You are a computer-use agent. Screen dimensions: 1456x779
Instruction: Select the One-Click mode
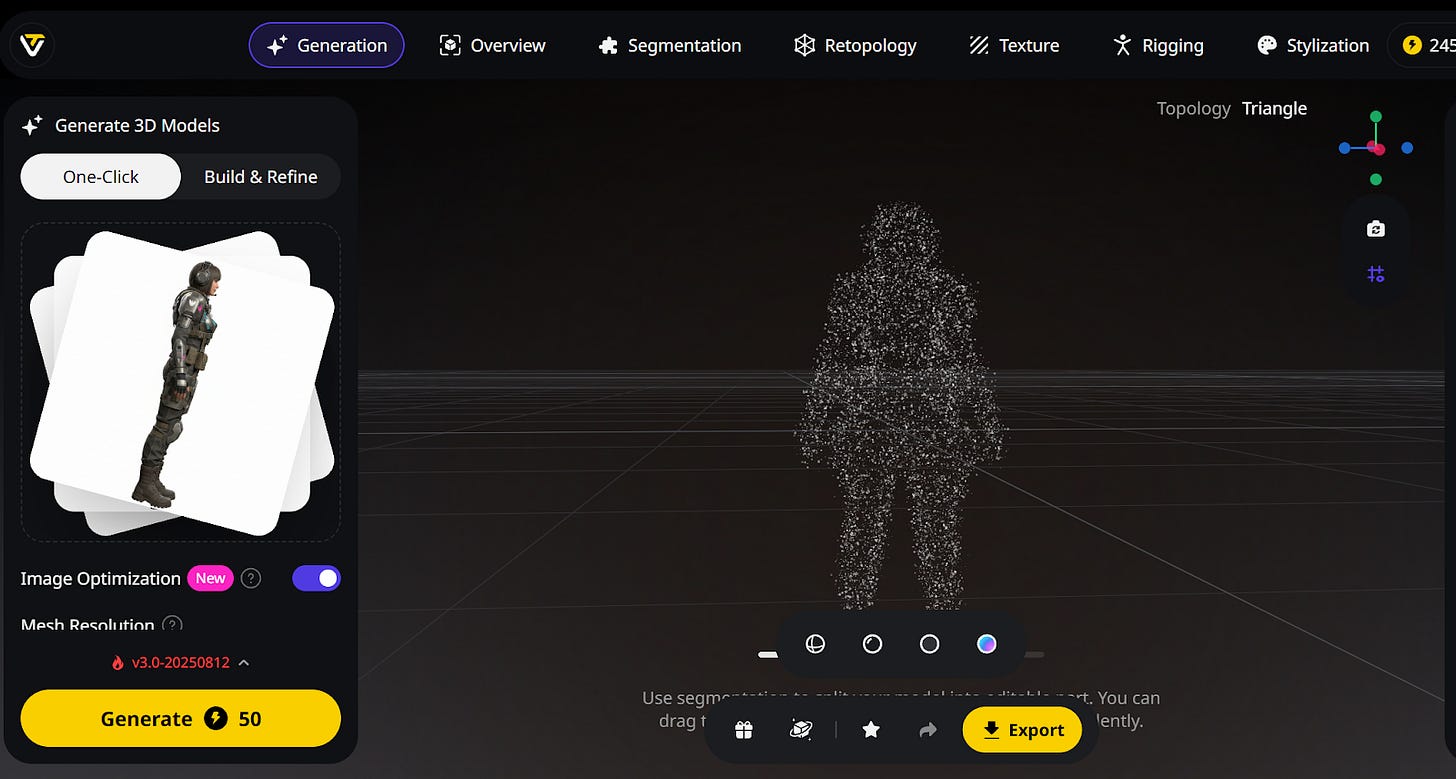[101, 177]
